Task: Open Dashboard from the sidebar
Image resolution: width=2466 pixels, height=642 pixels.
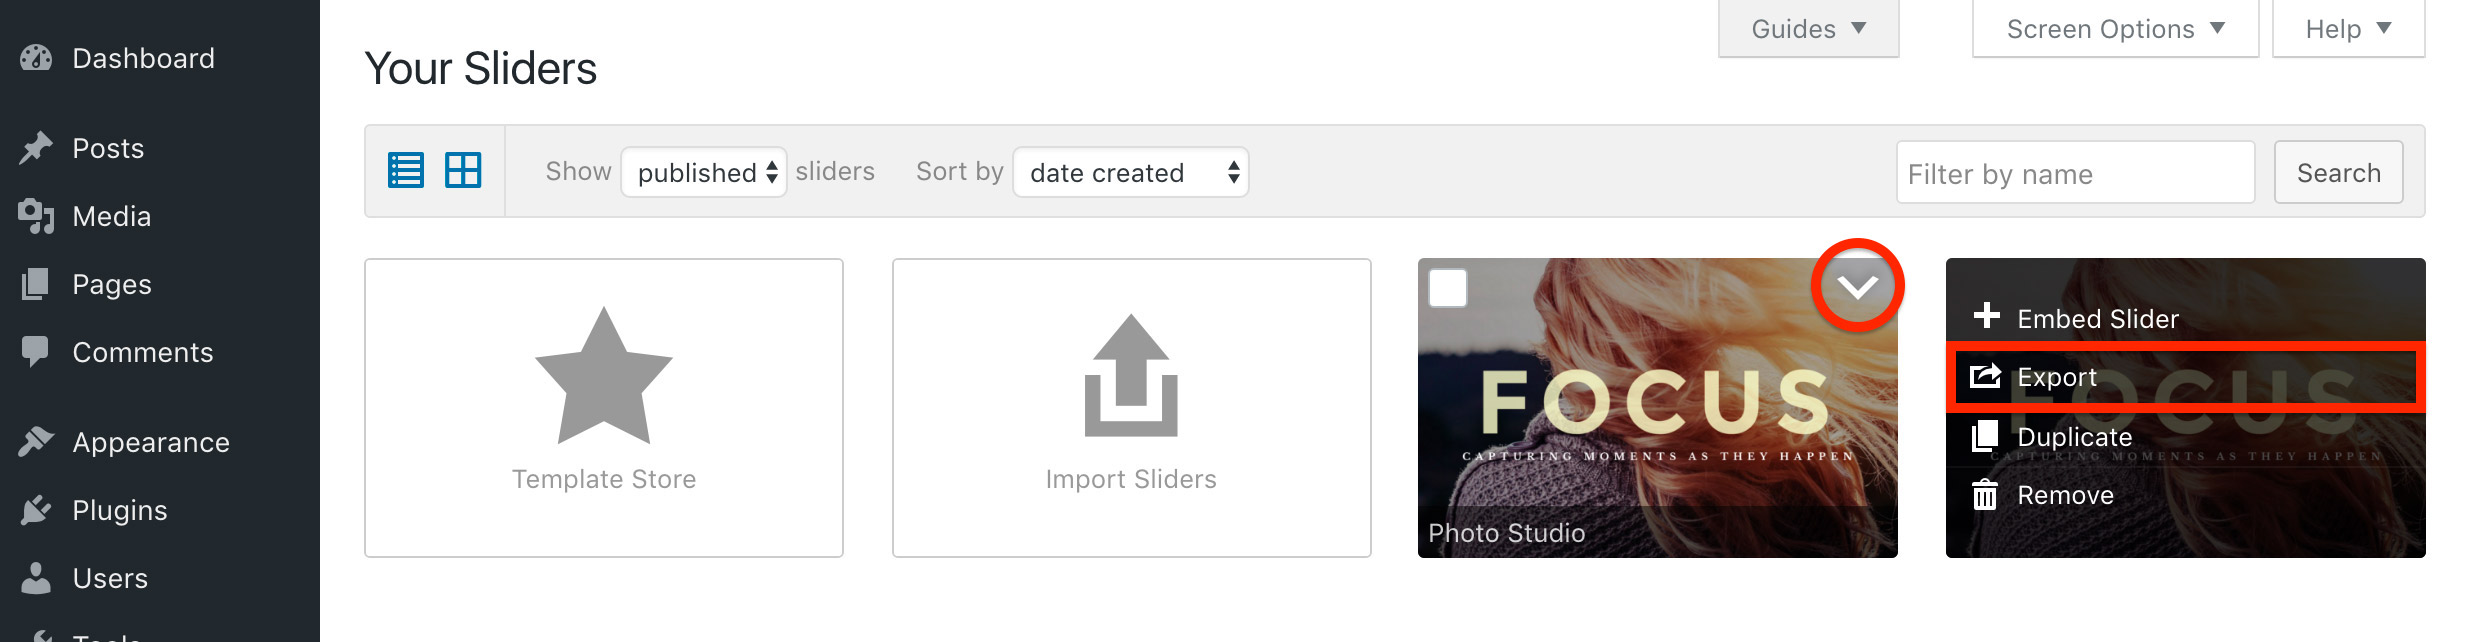Action: point(143,58)
